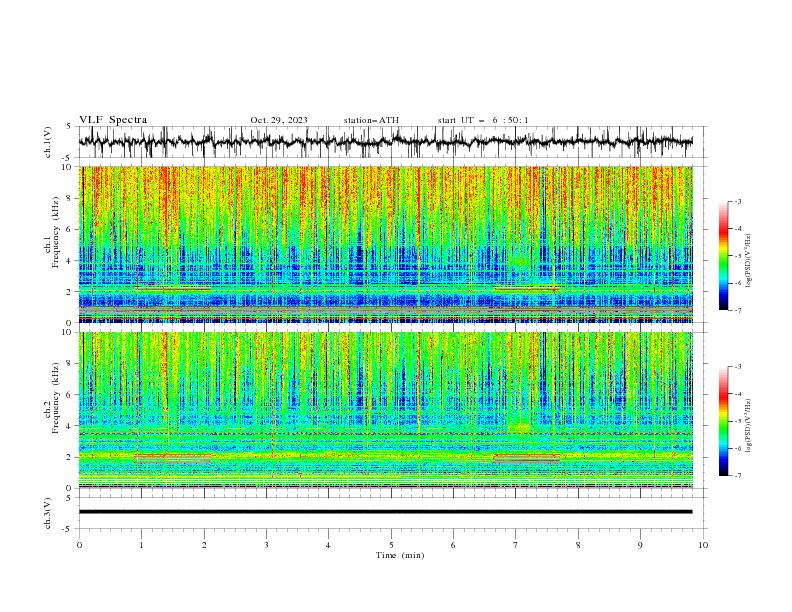792x612 pixels.
Task: Click the "ch.3(V)" axis label
Action: 48,513
